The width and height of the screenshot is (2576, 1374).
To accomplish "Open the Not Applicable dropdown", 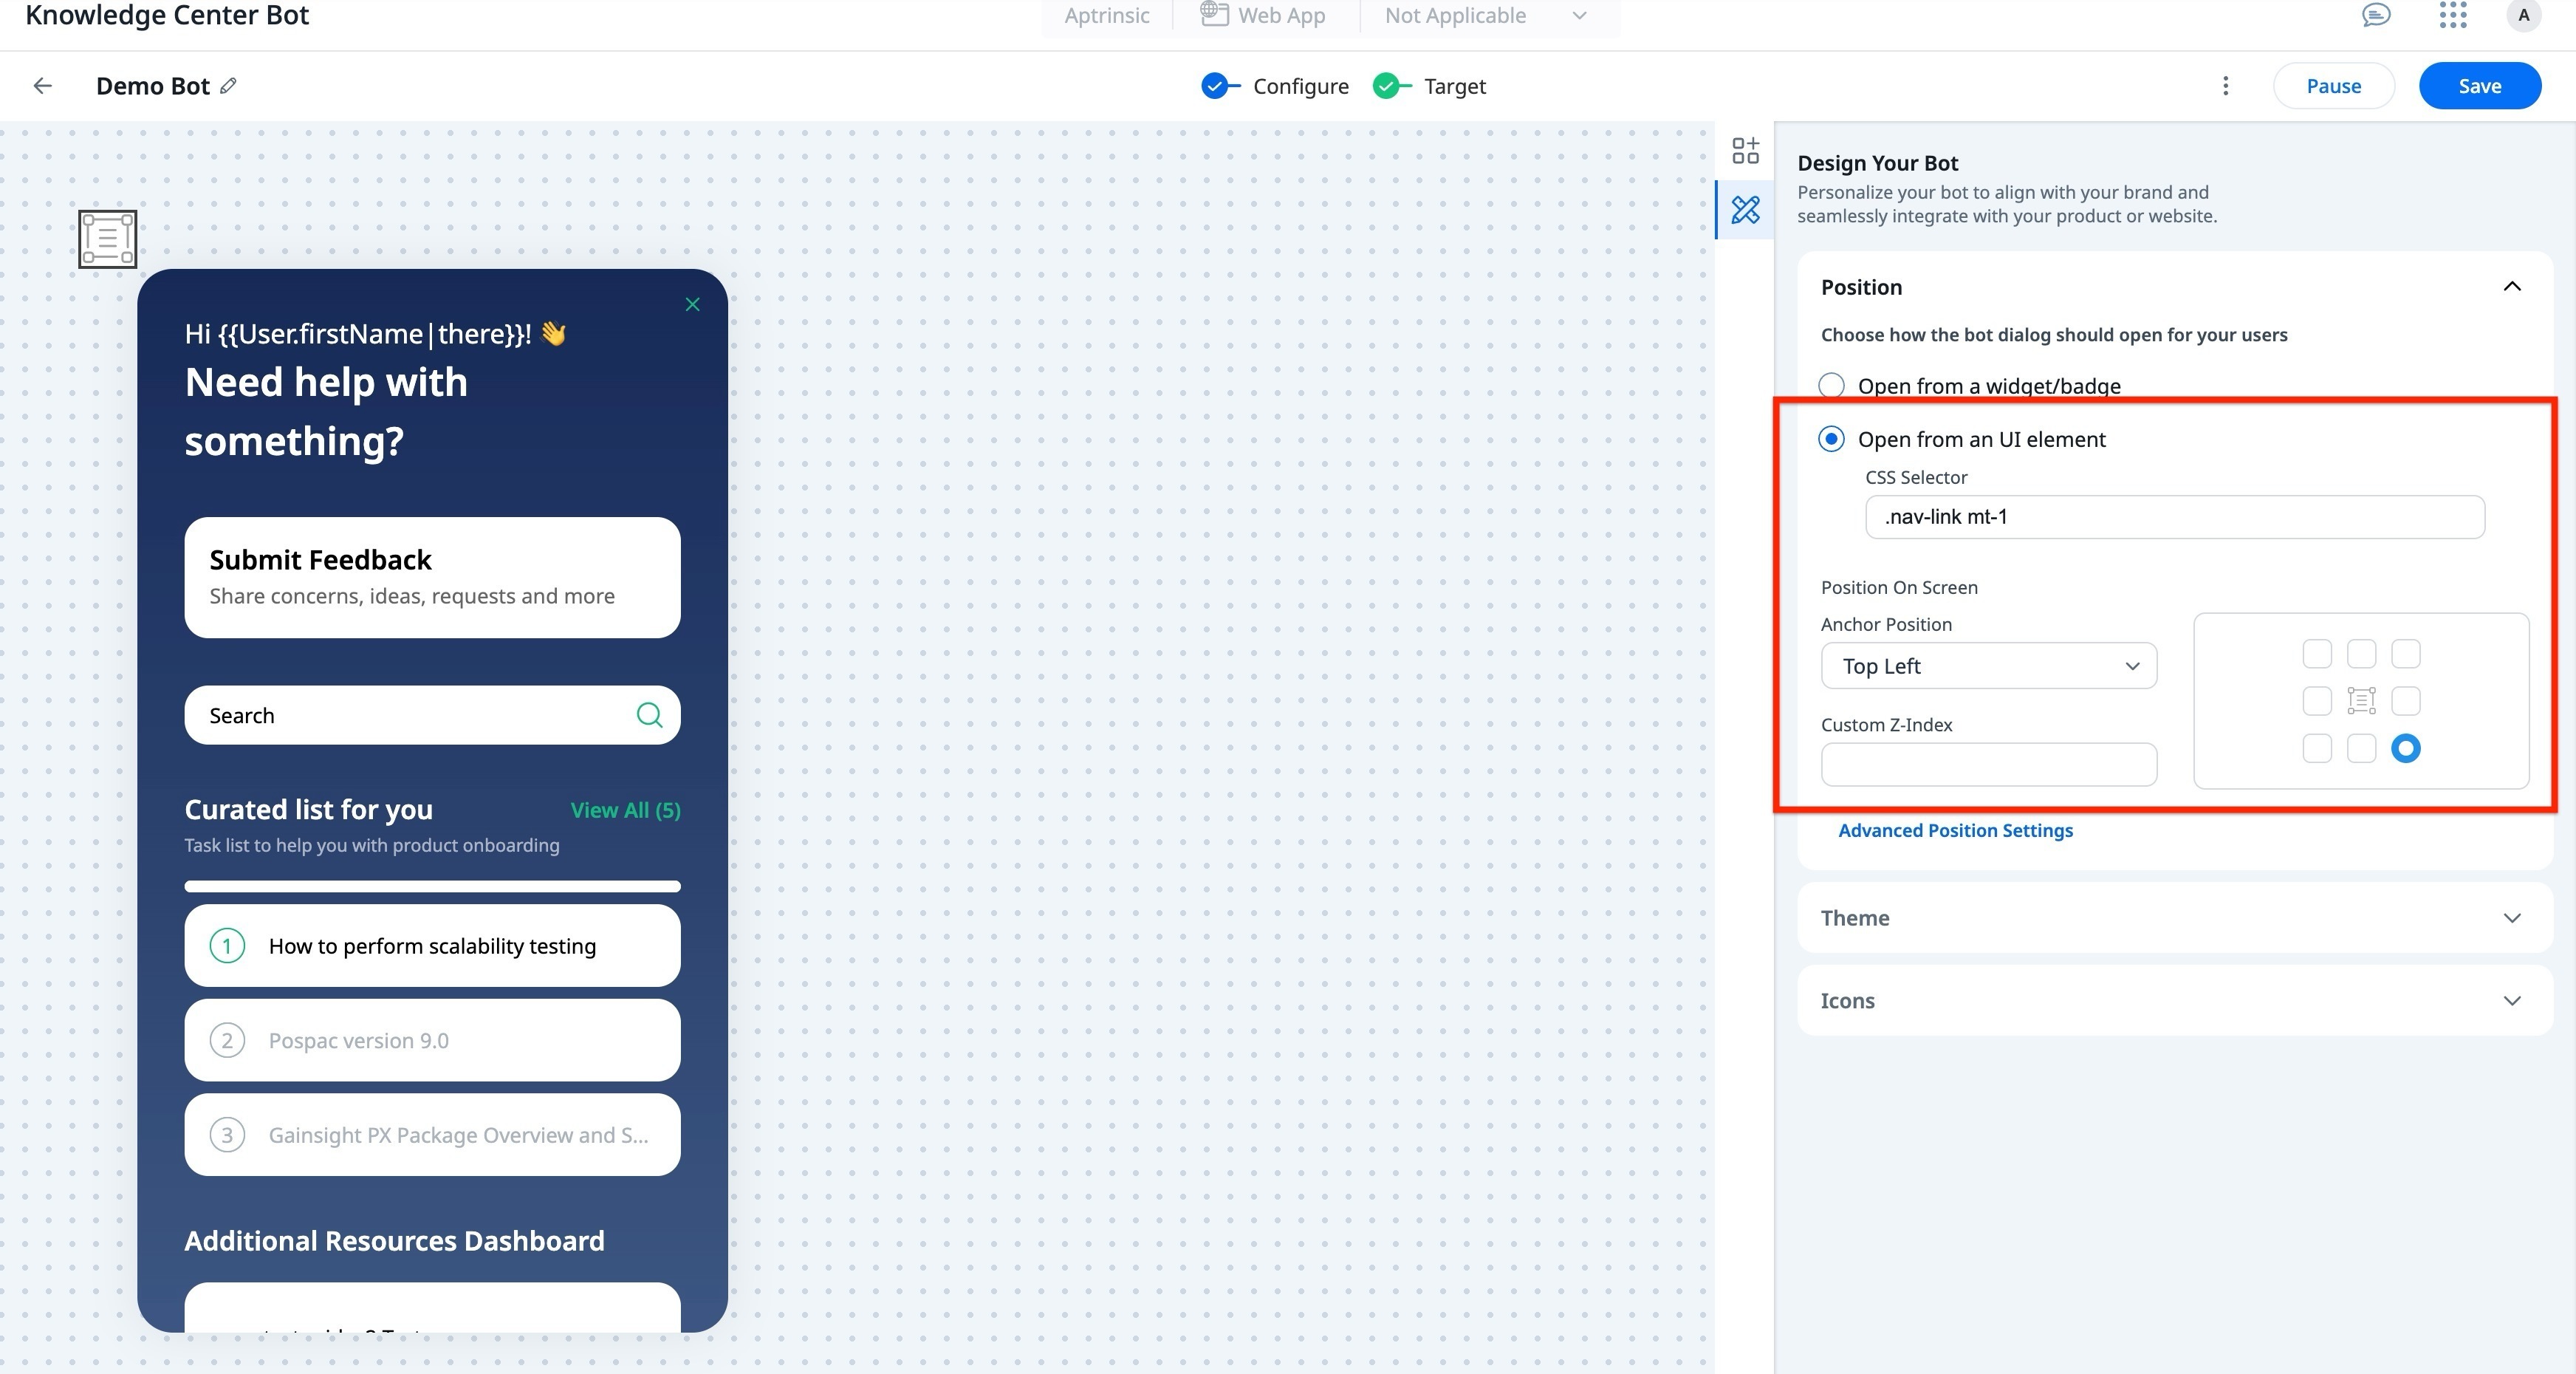I will (1486, 15).
